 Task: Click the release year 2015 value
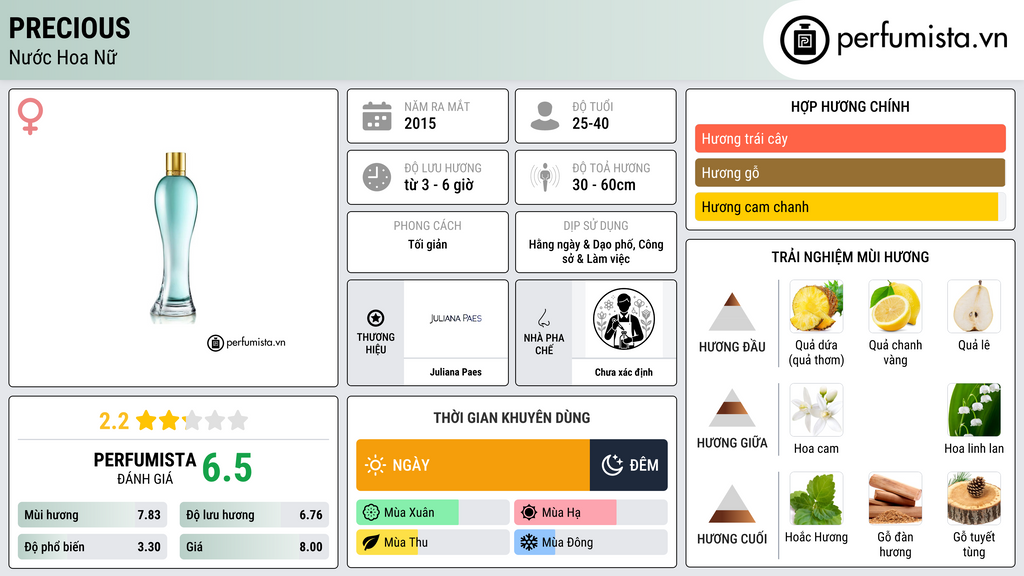click(420, 123)
